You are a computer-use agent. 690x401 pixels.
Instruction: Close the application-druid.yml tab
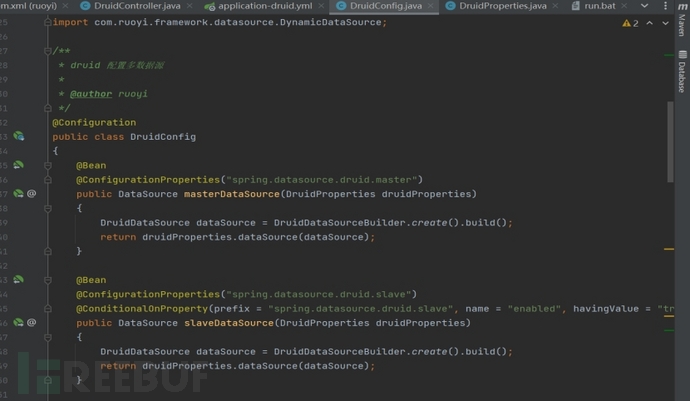321,6
